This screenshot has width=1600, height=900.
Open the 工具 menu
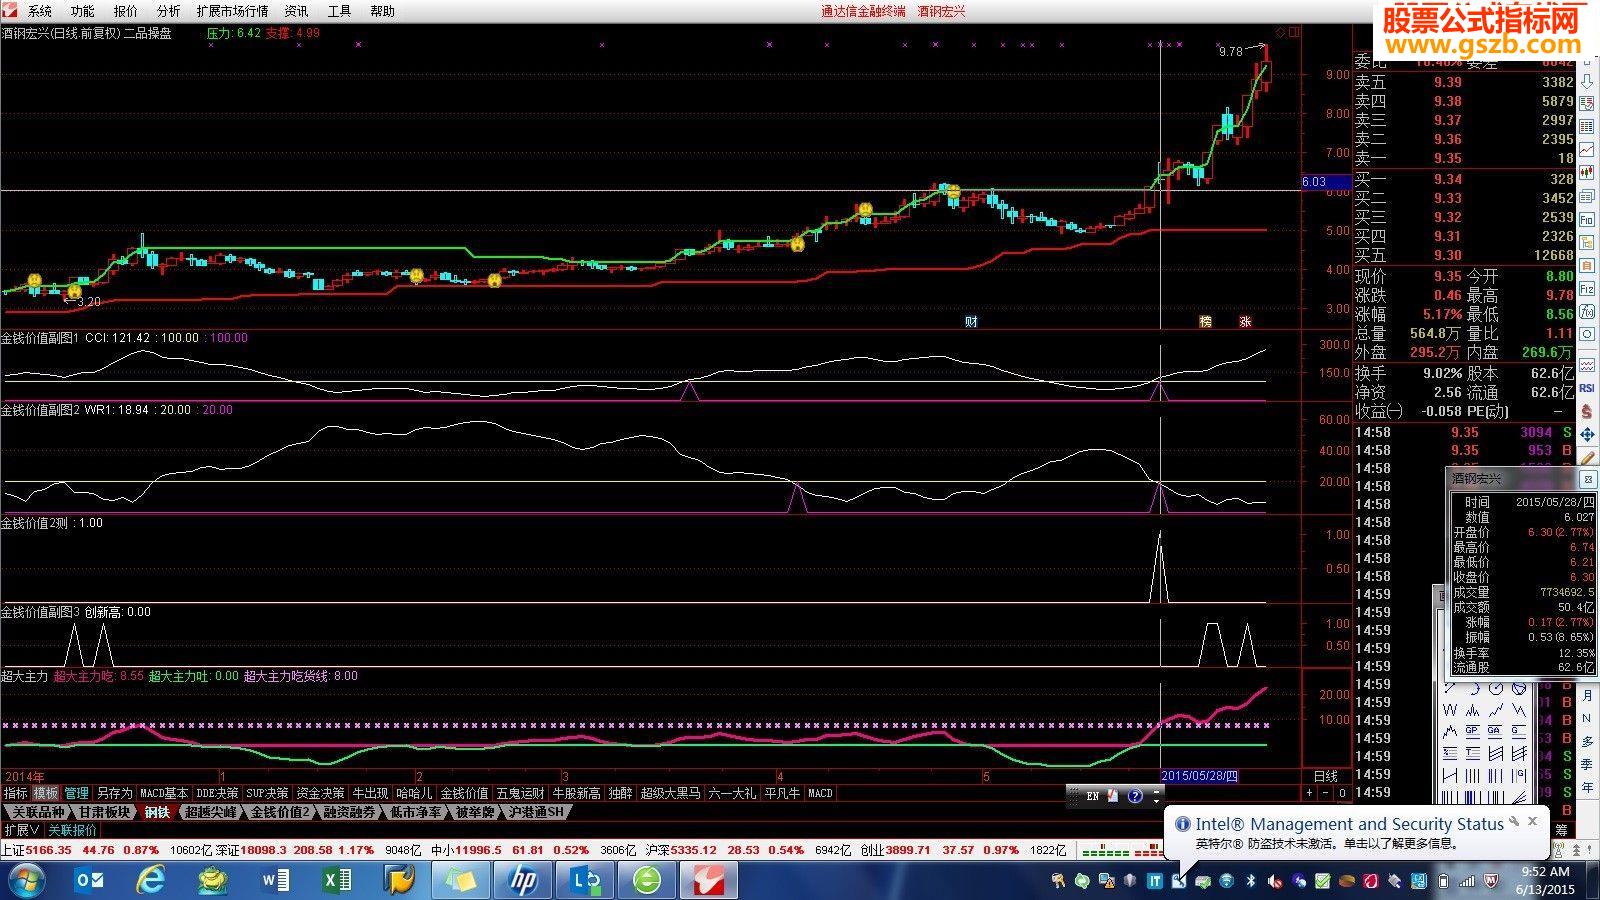[x=340, y=11]
